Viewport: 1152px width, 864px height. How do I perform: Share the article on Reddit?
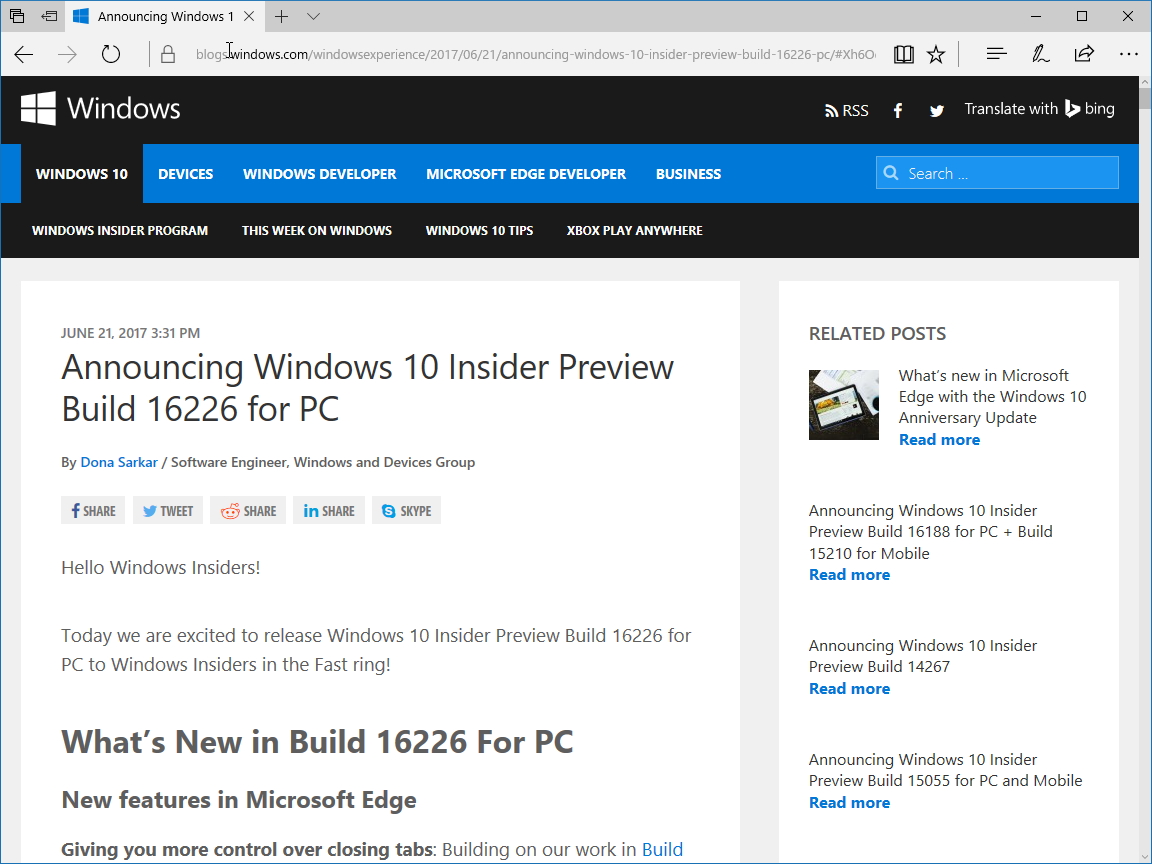(247, 510)
